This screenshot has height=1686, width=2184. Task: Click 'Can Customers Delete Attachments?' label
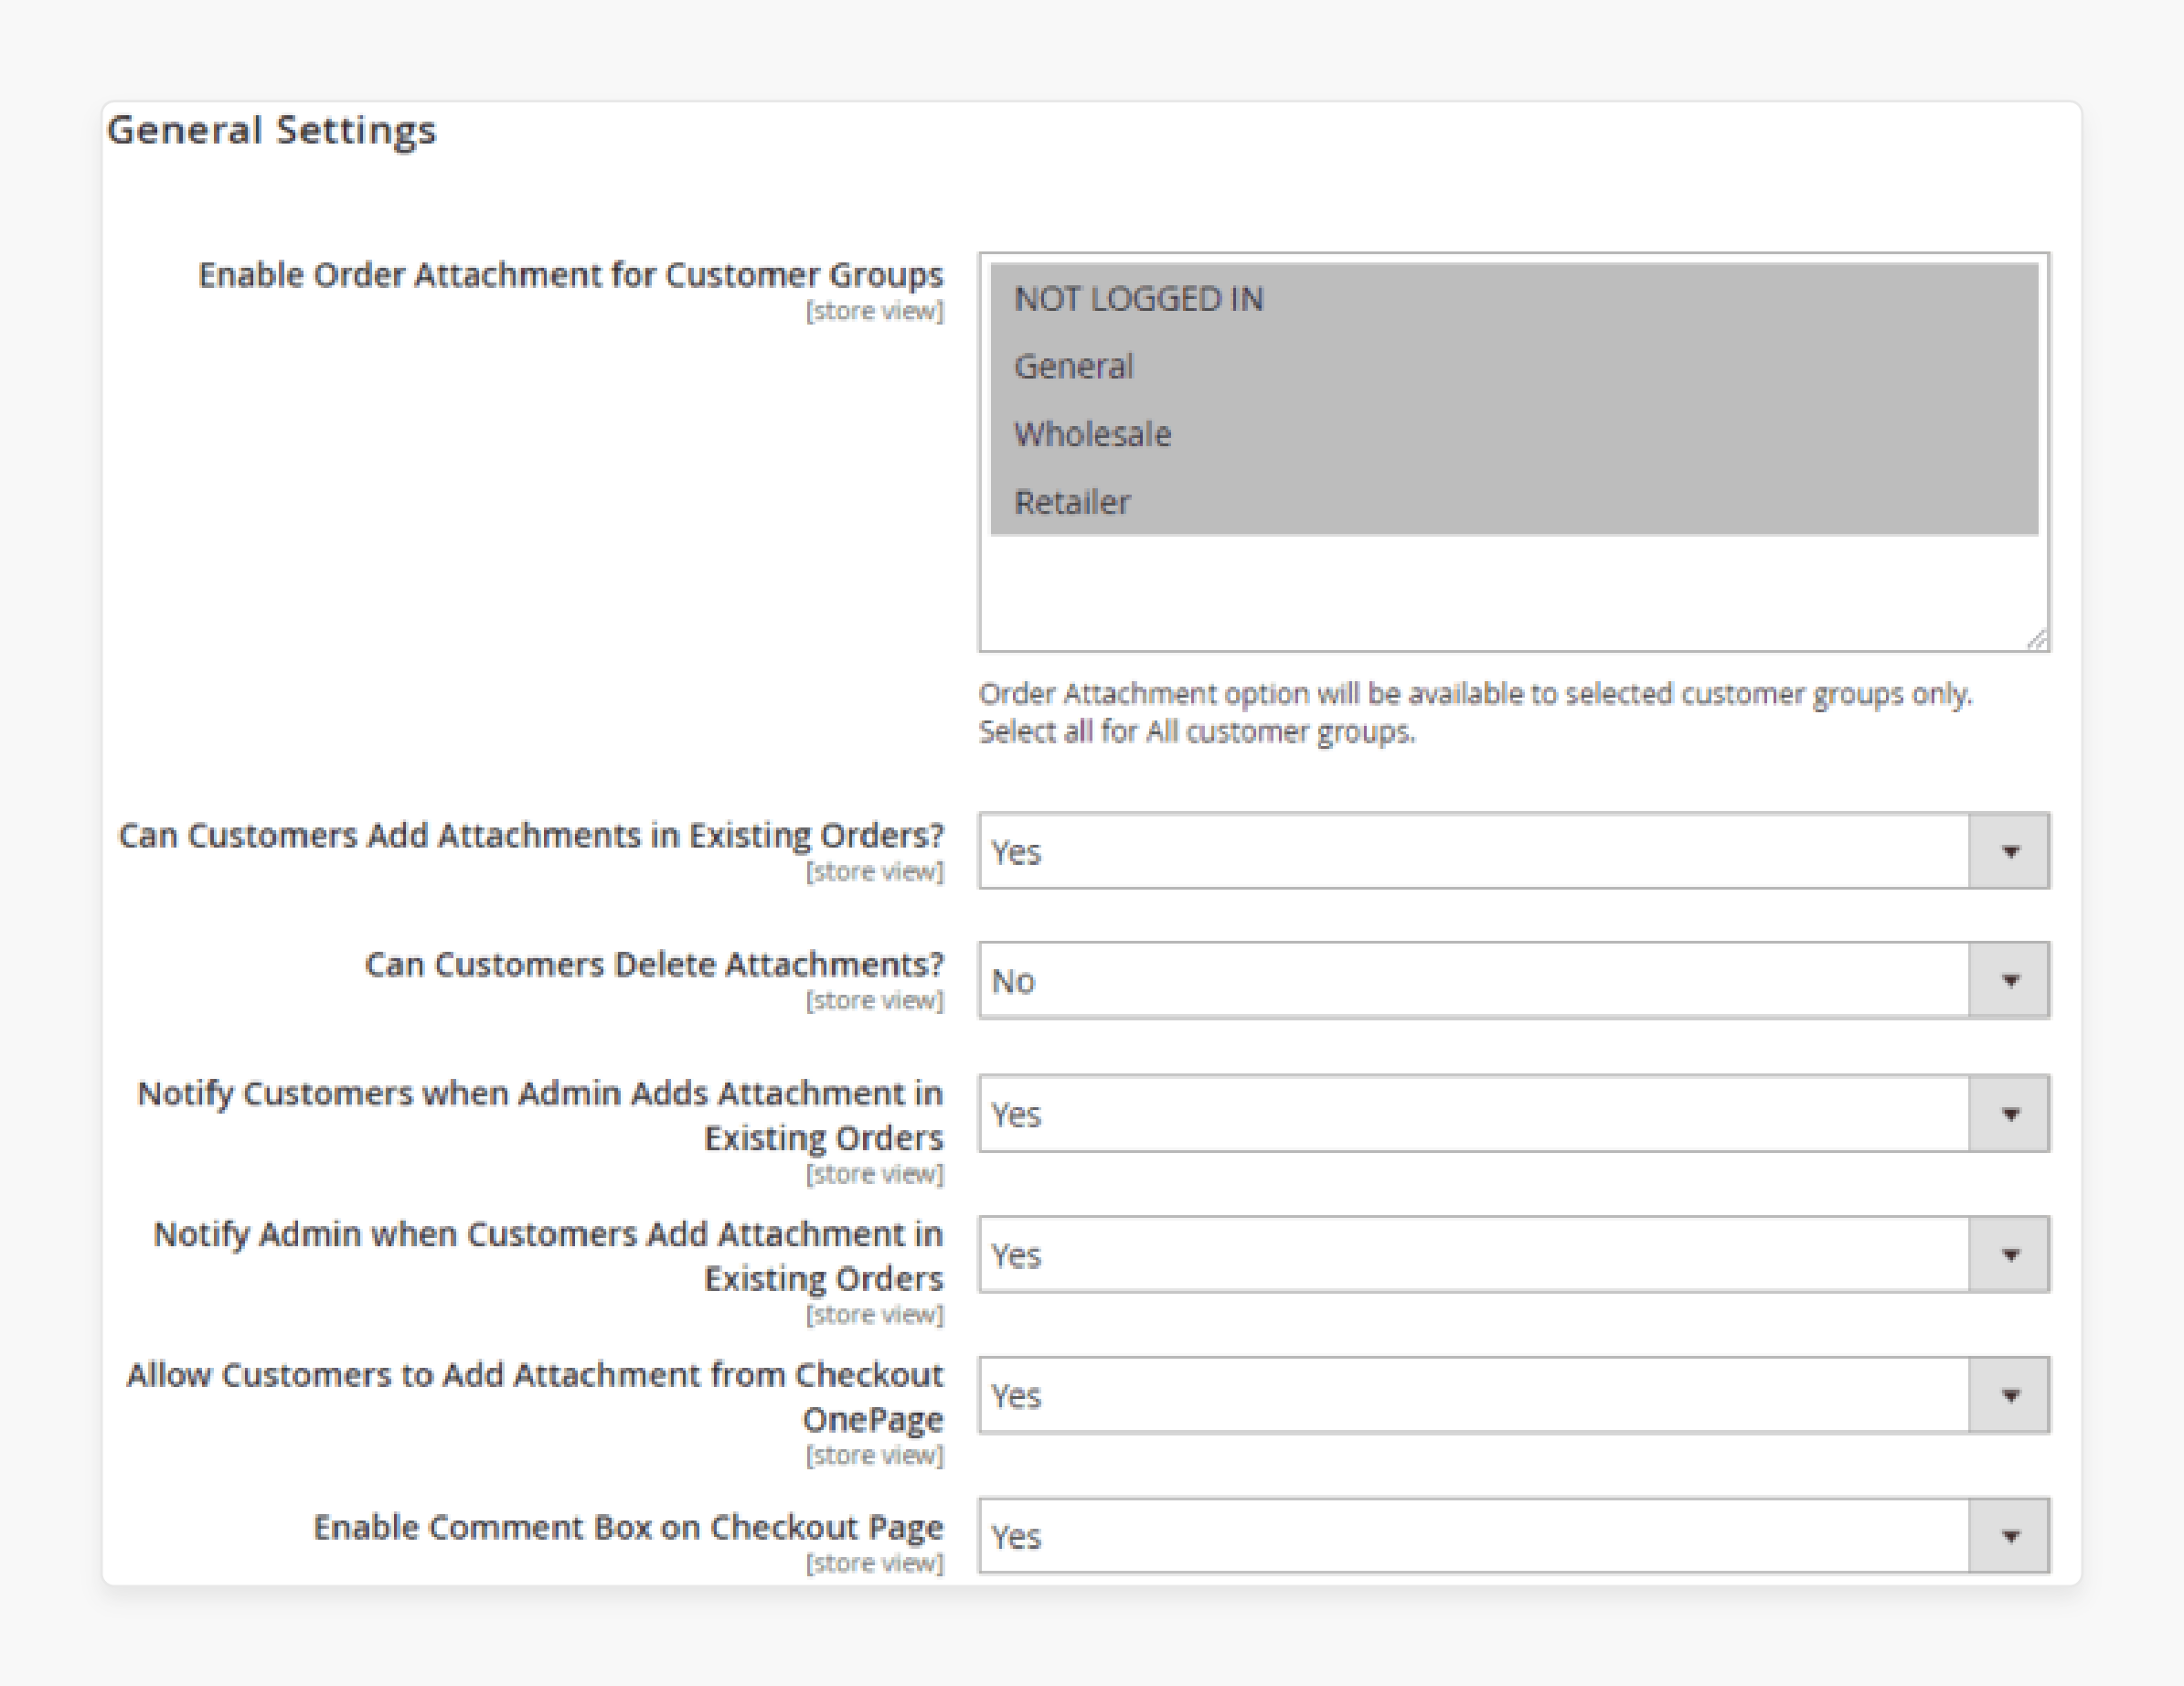click(654, 964)
